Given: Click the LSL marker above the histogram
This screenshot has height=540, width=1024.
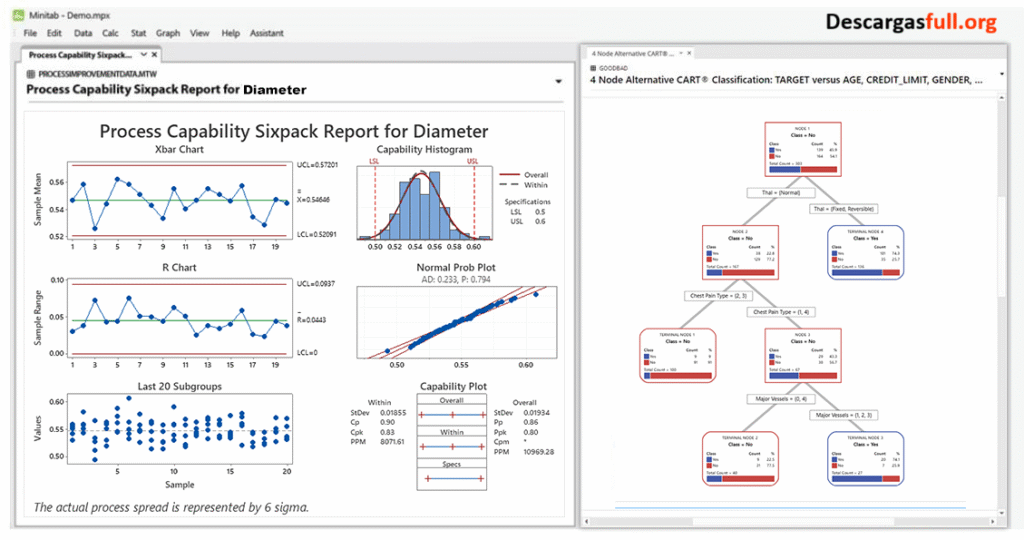Looking at the screenshot, I should [x=374, y=161].
